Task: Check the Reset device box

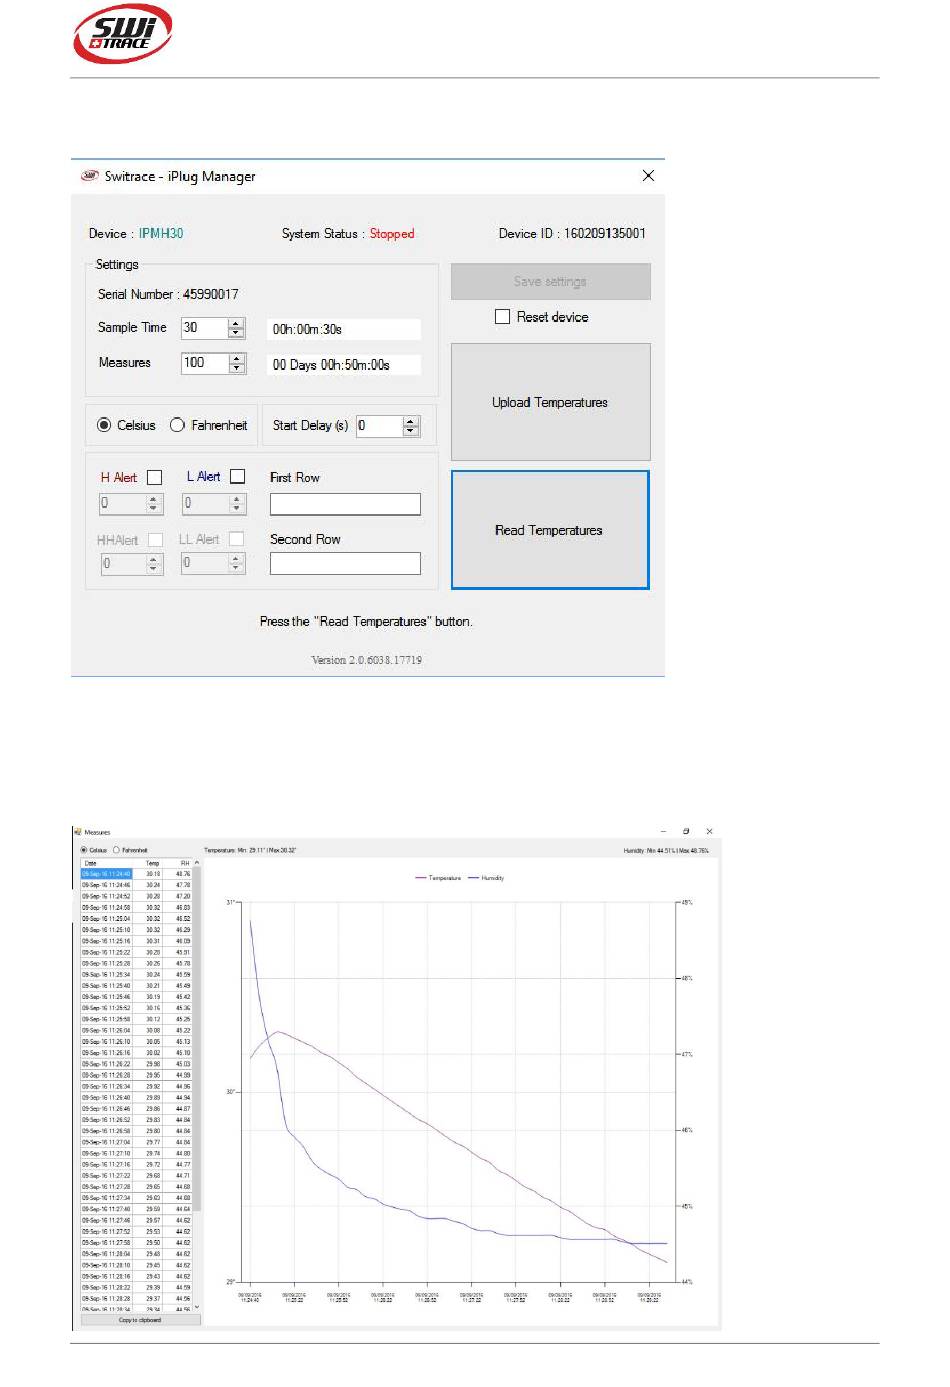Action: click(502, 316)
